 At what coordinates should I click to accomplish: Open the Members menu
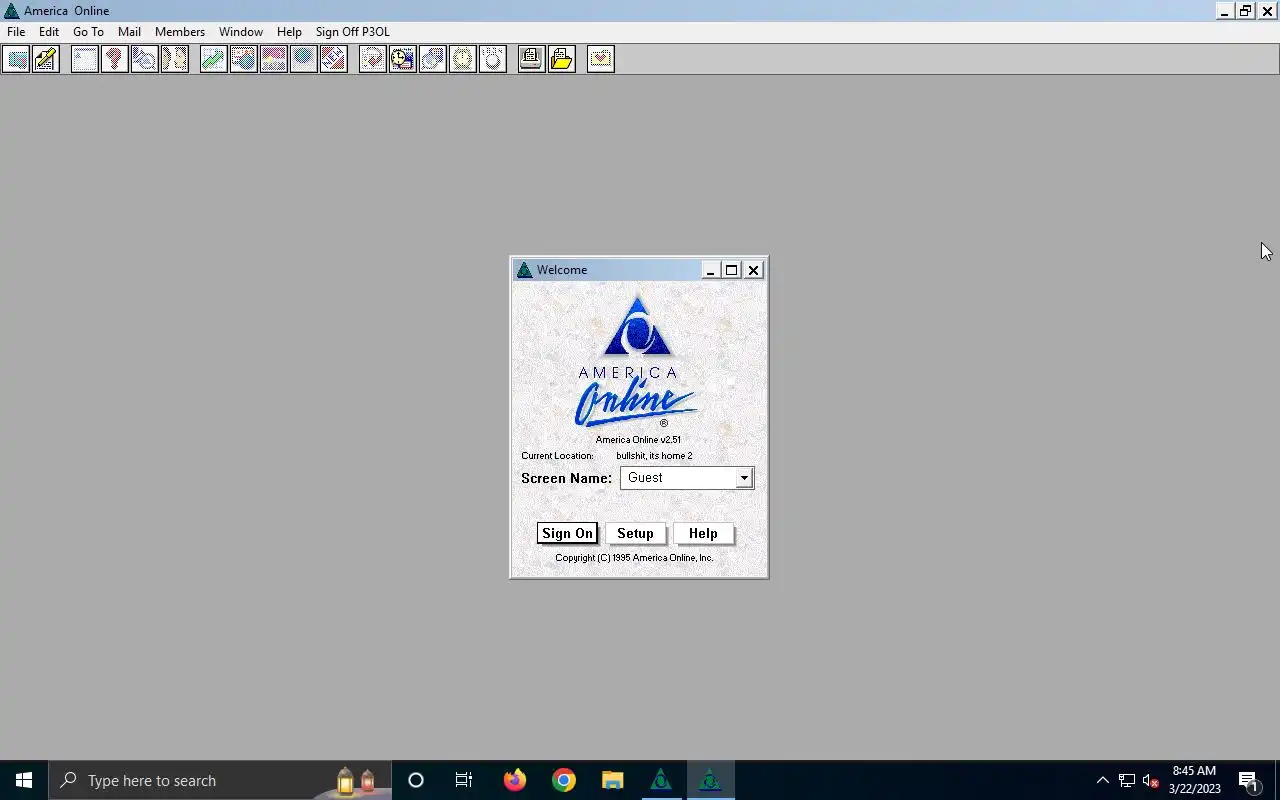point(180,32)
